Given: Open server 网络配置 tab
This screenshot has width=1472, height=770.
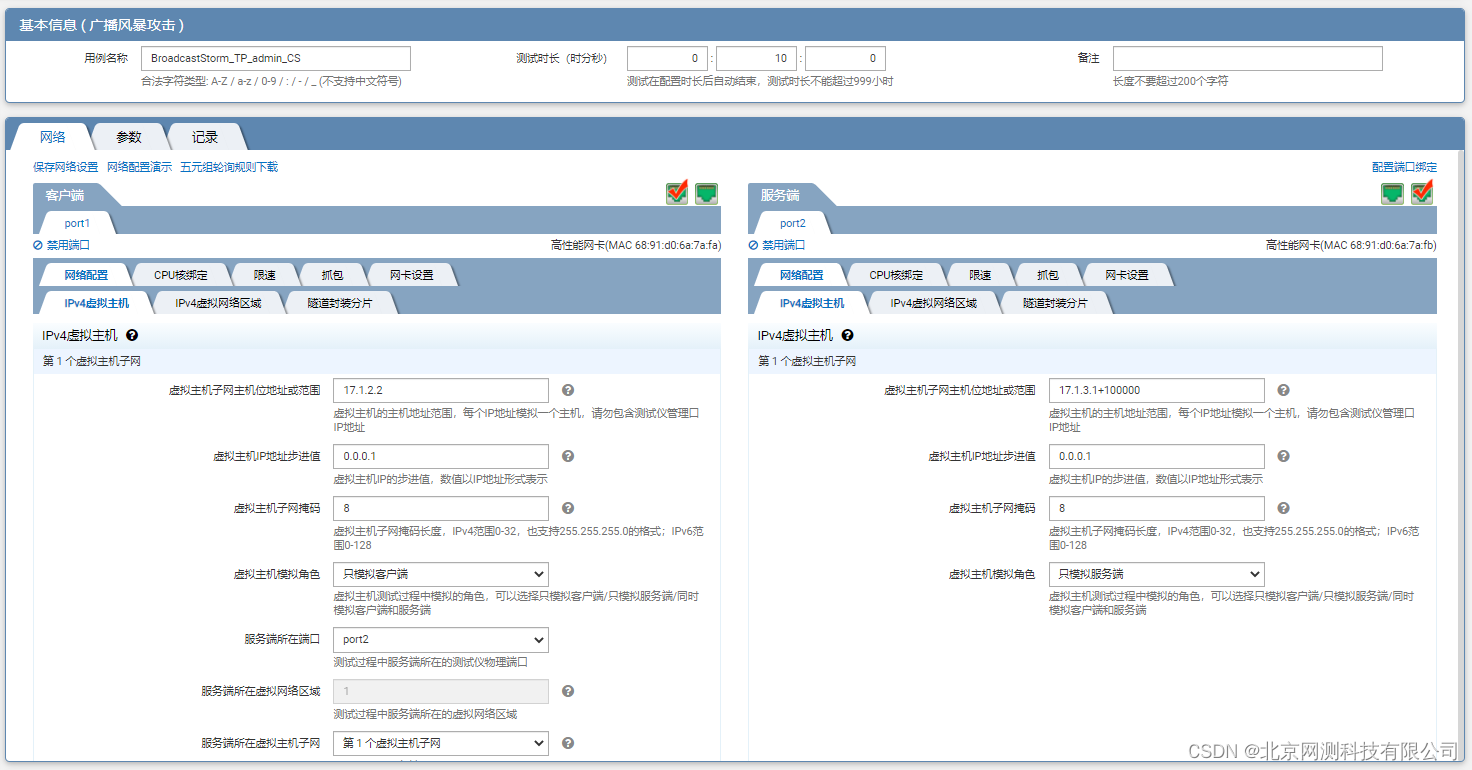Looking at the screenshot, I should (802, 275).
